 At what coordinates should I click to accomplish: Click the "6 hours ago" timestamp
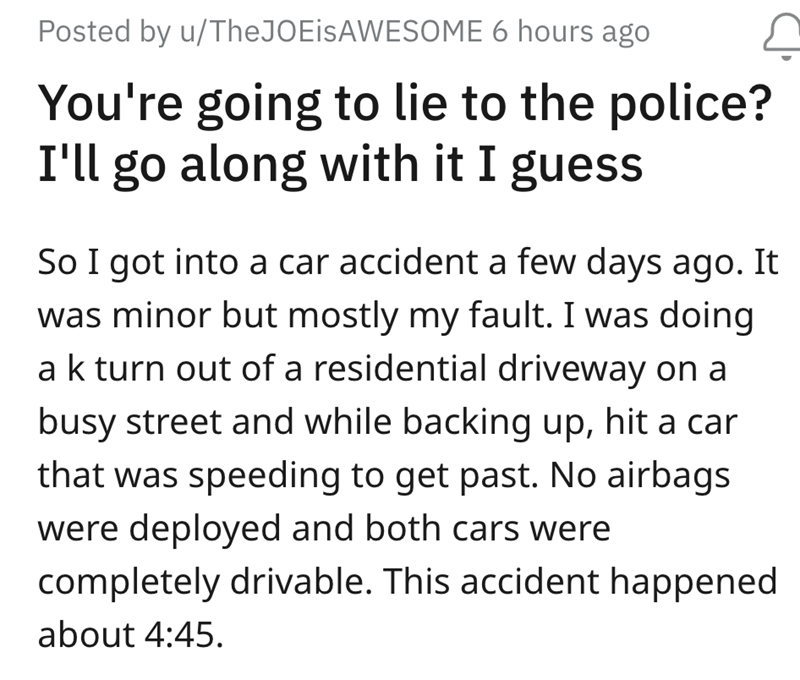coord(571,32)
